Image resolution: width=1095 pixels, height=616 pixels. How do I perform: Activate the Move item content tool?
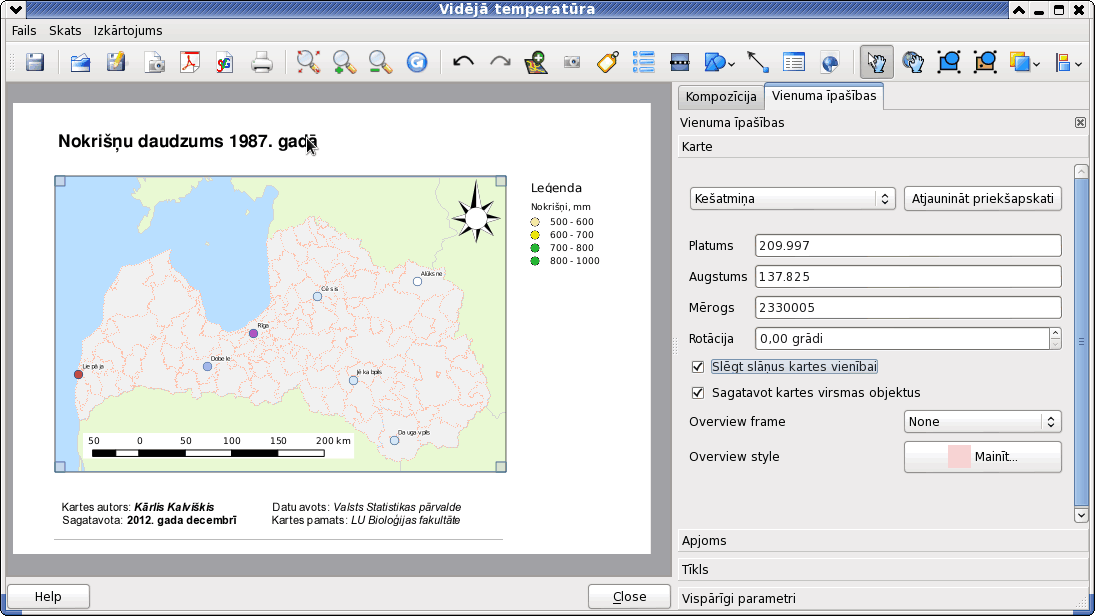point(913,62)
